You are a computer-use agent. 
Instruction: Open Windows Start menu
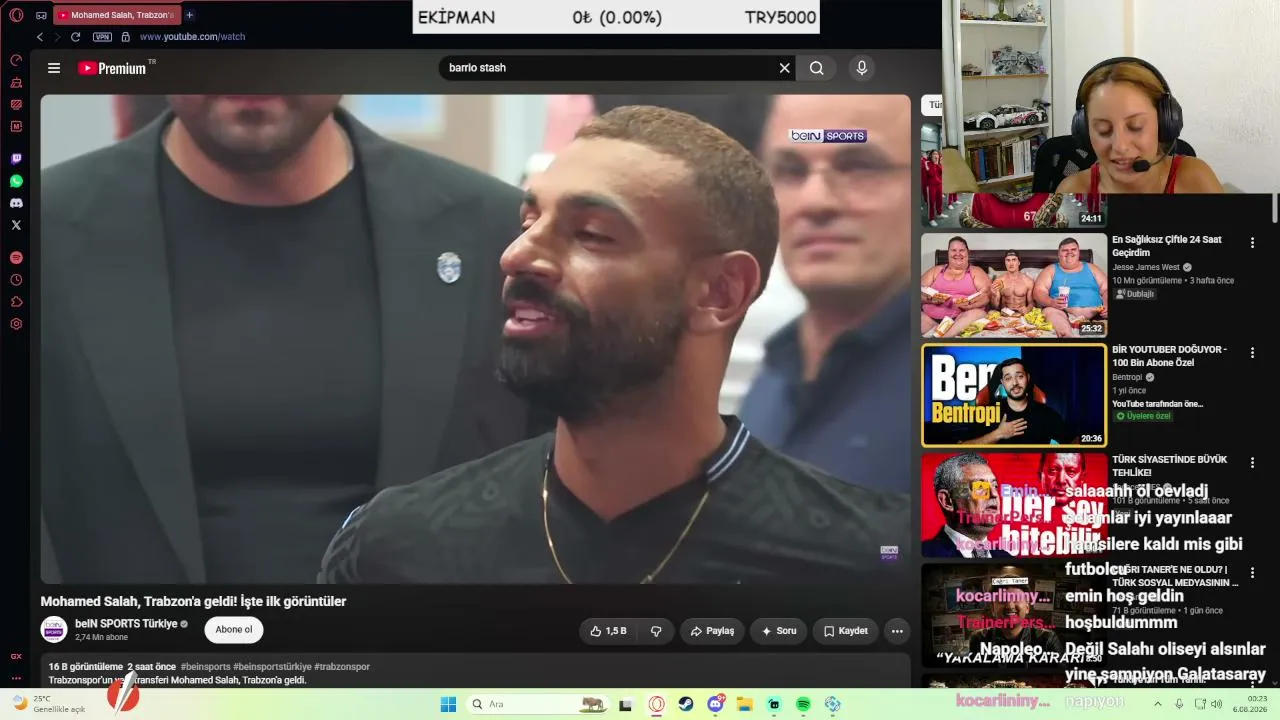click(x=448, y=704)
